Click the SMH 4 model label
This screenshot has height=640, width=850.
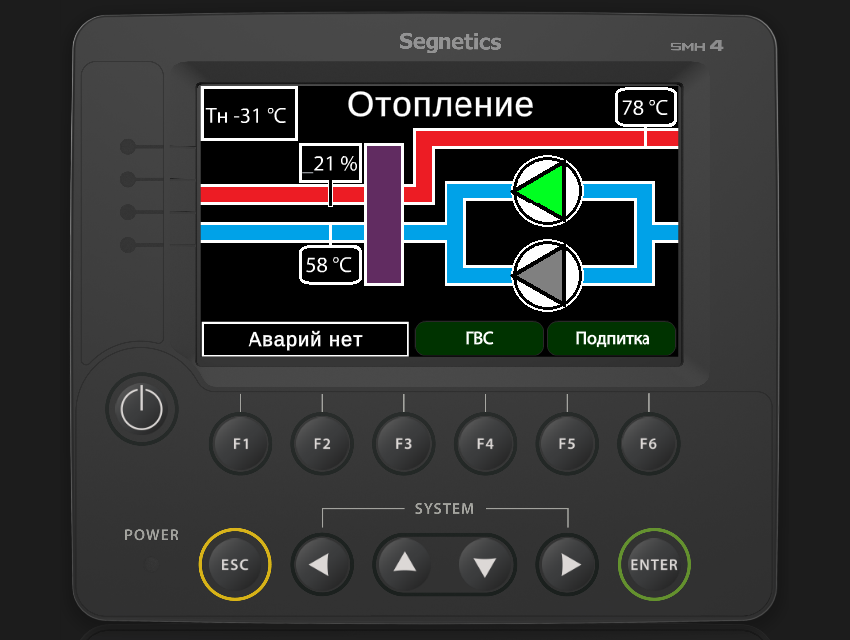click(697, 46)
